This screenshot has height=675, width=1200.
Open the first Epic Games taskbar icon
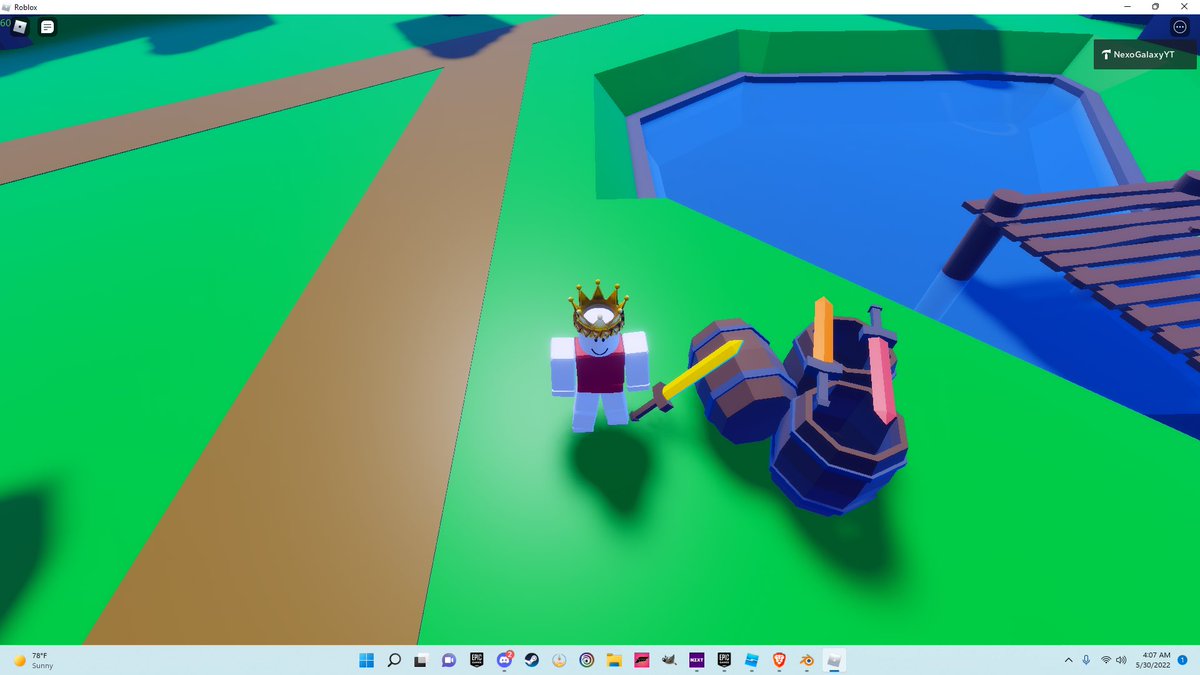pyautogui.click(x=477, y=660)
